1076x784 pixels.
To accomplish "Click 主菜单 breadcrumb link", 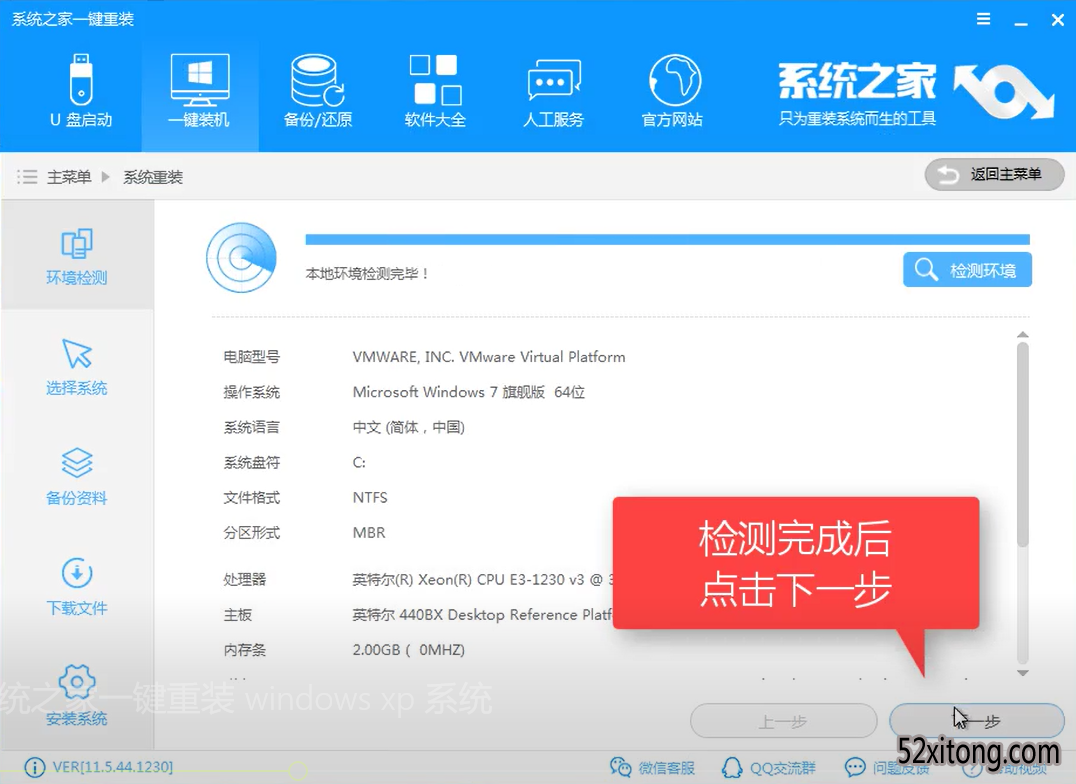I will tap(69, 177).
